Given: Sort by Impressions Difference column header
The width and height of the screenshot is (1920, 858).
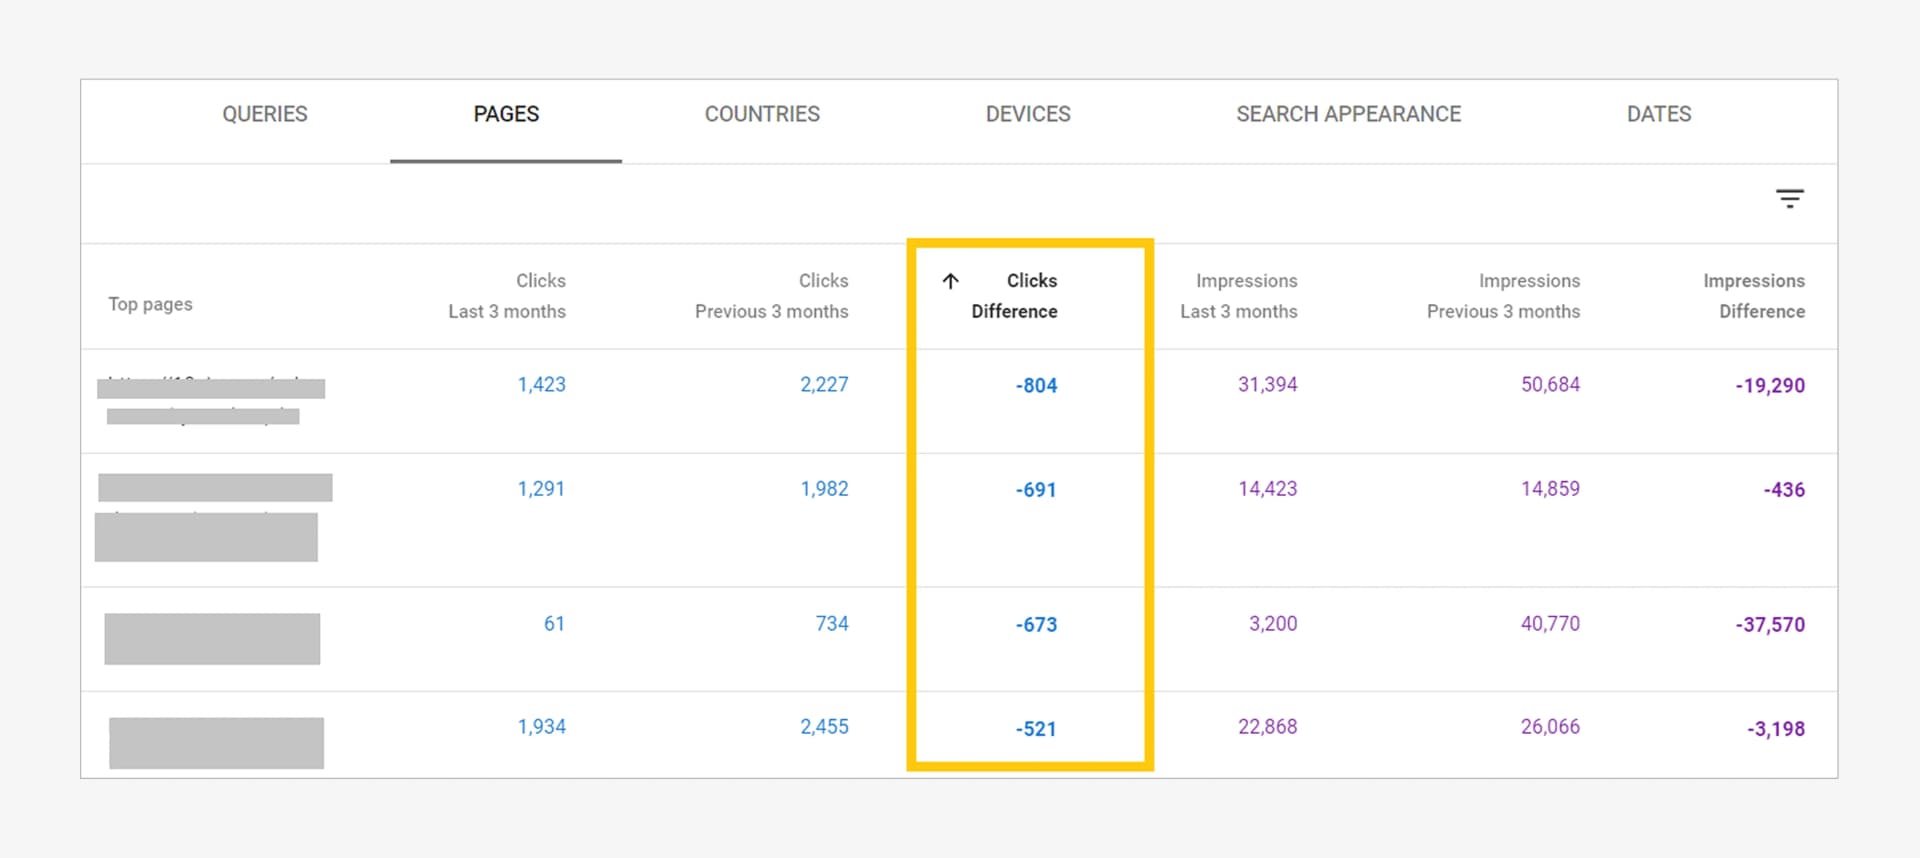Looking at the screenshot, I should click(x=1754, y=296).
